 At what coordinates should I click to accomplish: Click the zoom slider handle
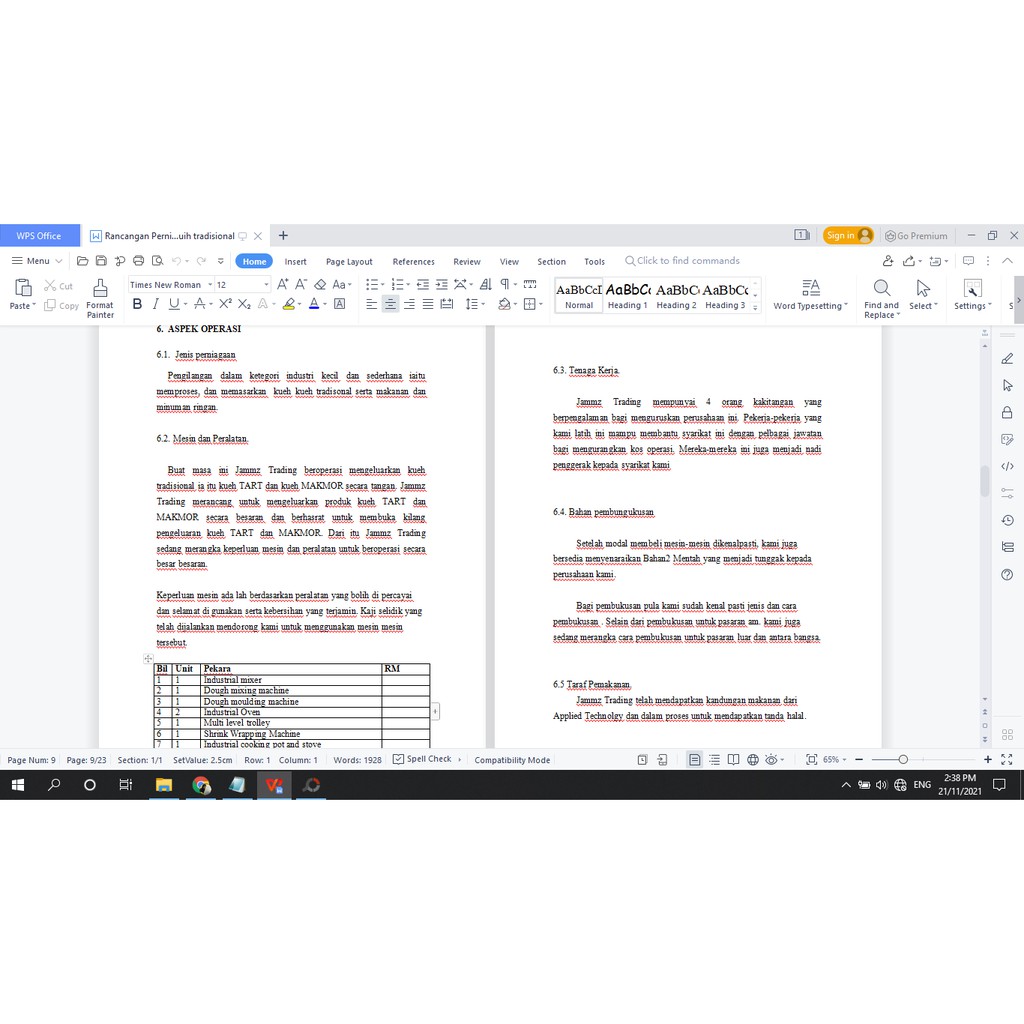point(903,760)
